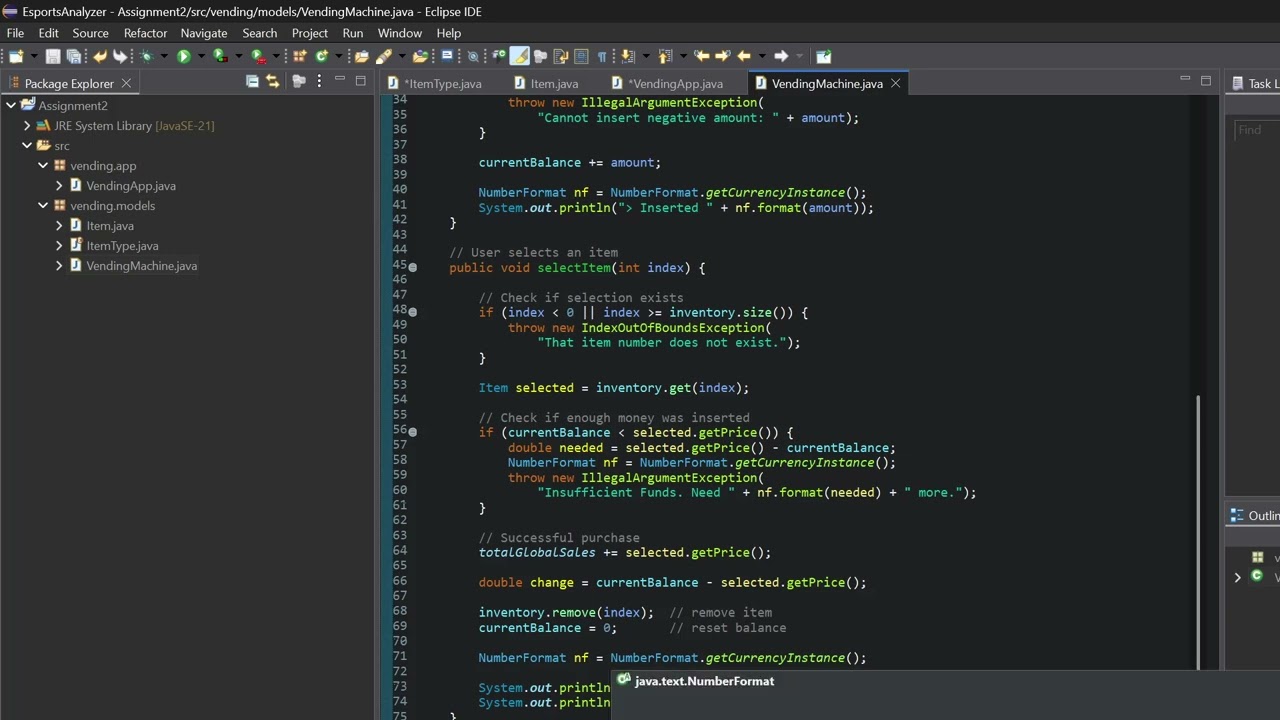Toggle Mark Occurrences highlighter in toolbar
The width and height of the screenshot is (1280, 720).
(x=520, y=56)
